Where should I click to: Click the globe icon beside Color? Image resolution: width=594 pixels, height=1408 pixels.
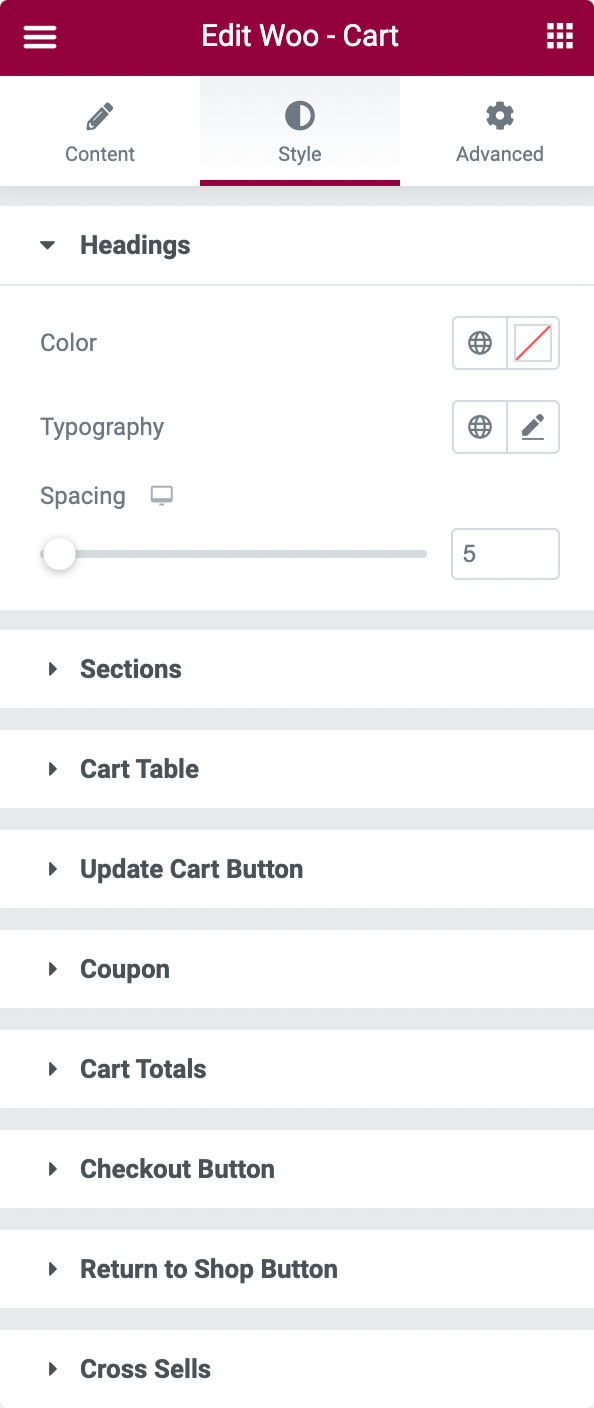pyautogui.click(x=480, y=342)
